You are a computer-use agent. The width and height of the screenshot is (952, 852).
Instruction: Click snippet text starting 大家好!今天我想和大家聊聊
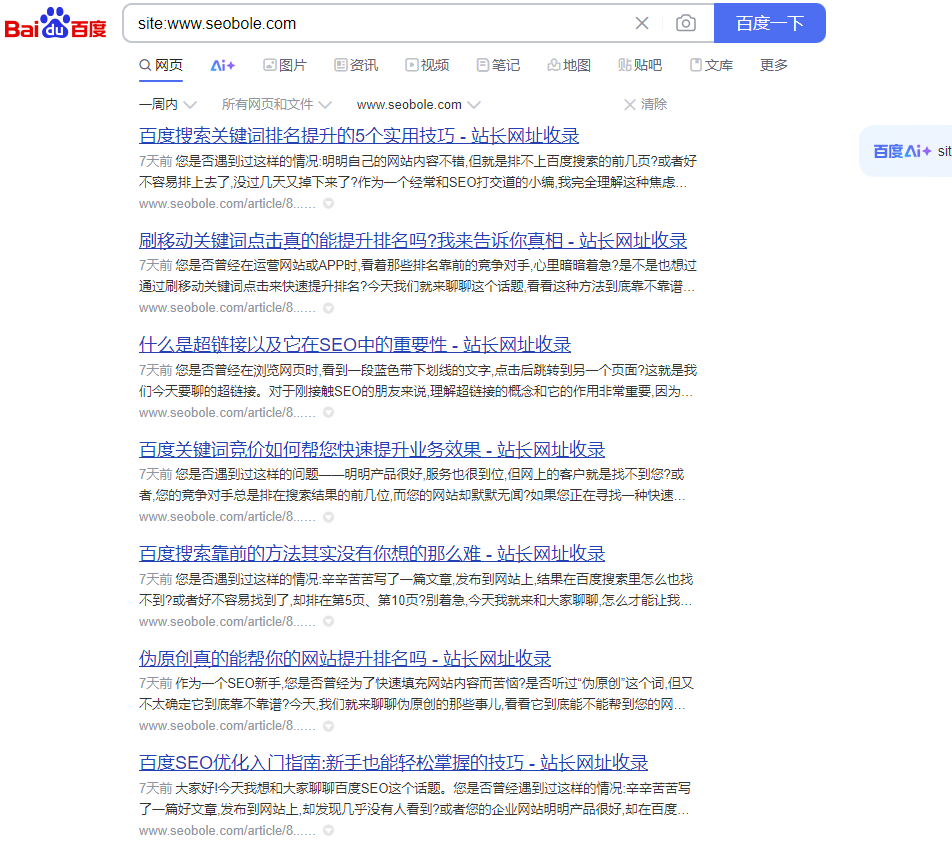click(415, 799)
